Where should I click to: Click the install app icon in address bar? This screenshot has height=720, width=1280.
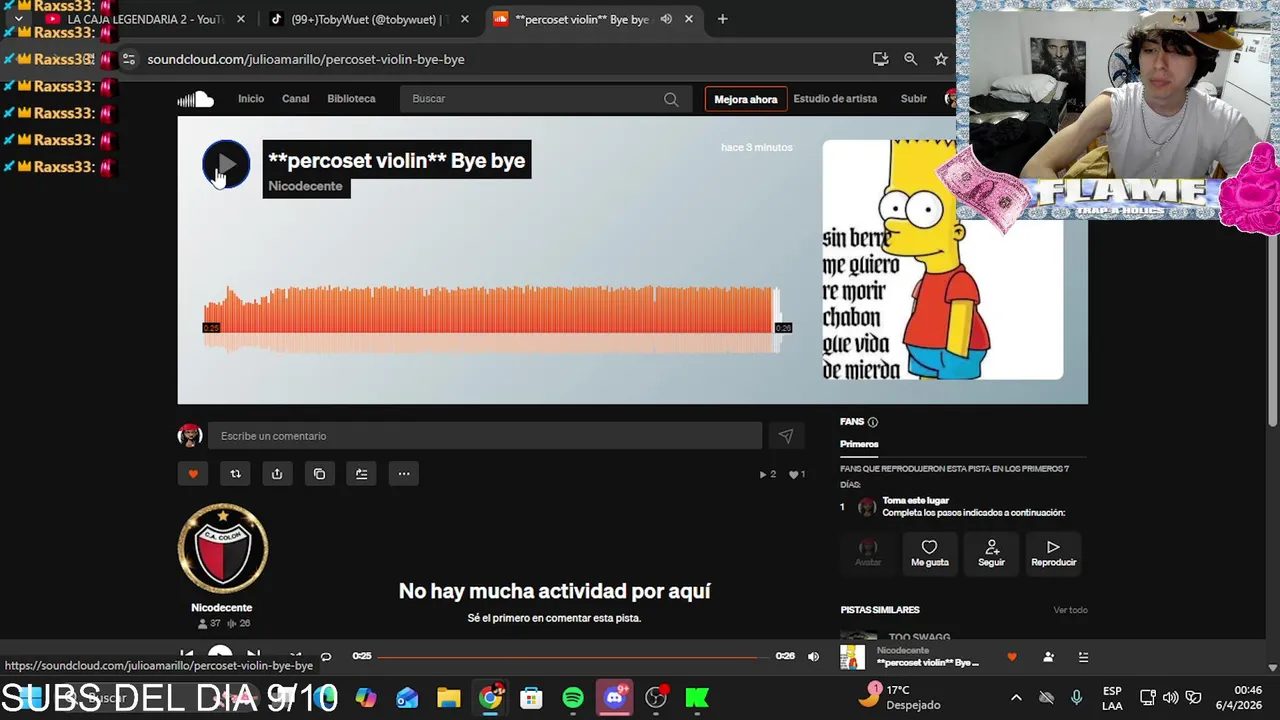point(880,59)
